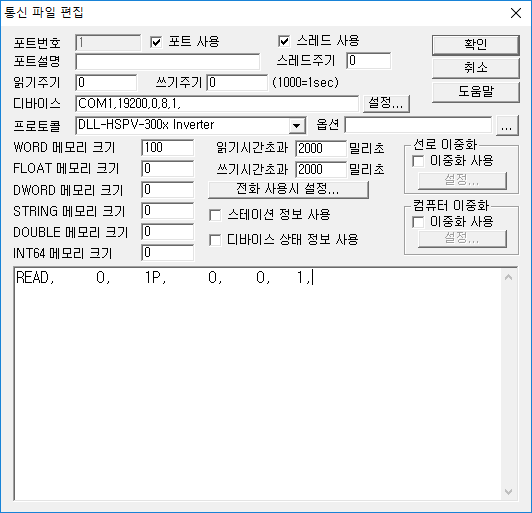
Task: Open help with the 도움말 button
Action: pos(476,92)
